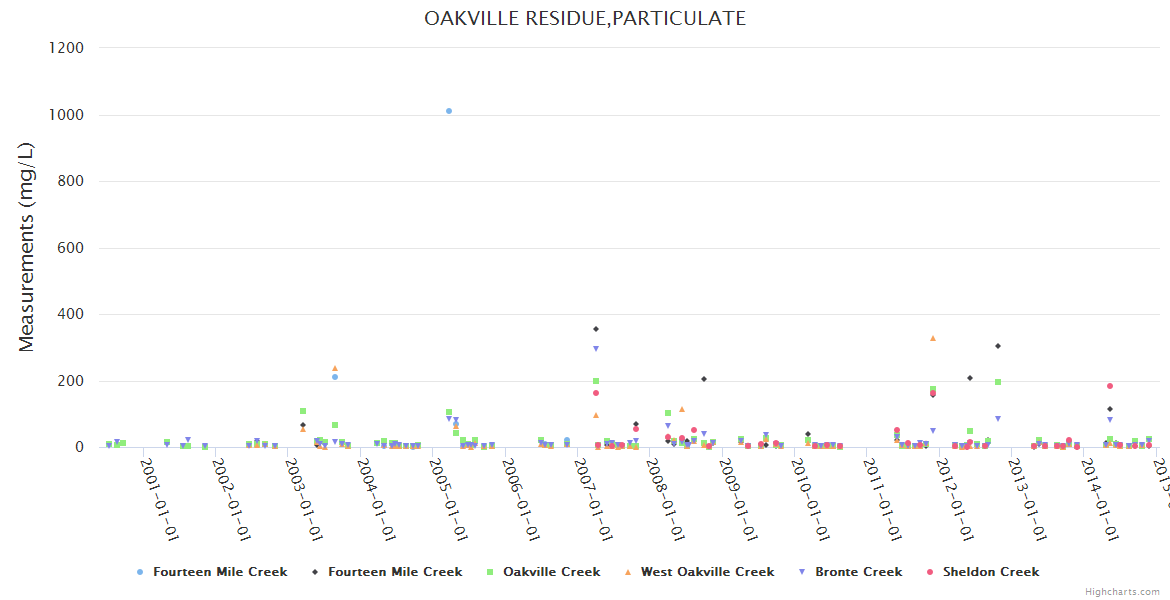Viewport: 1170px width, 600px height.
Task: Click the orange triangle point near 325 mg/L
Action: [933, 338]
